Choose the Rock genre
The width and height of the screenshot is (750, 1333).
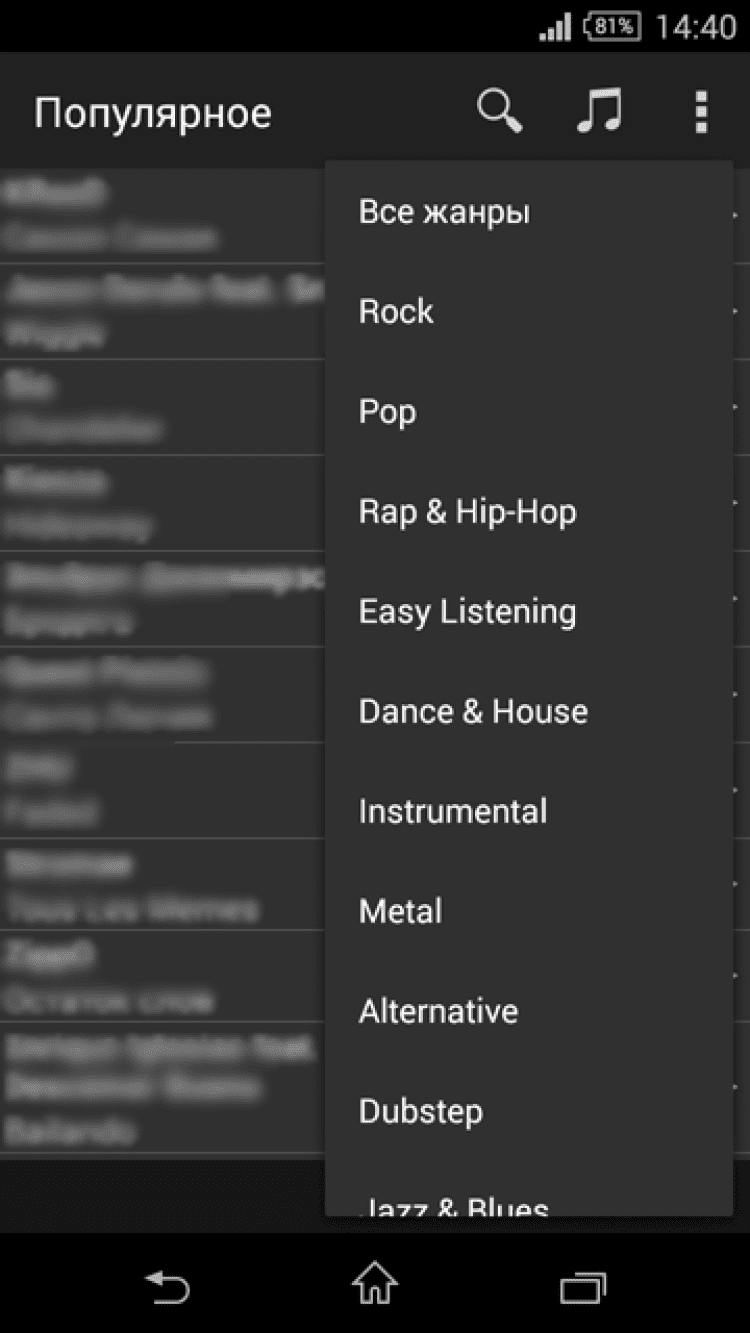tap(397, 312)
